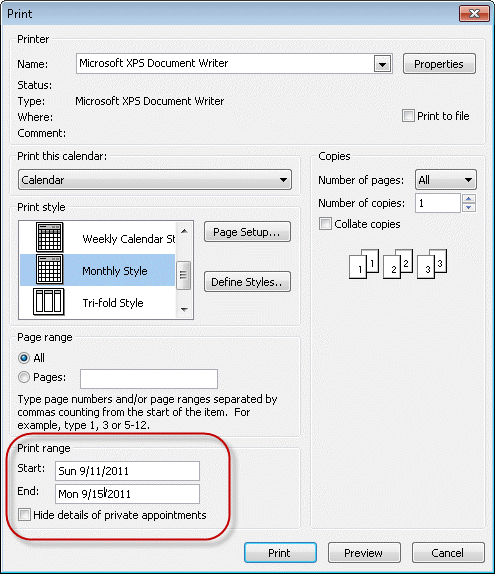Check Hide details of private appointments
The image size is (495, 574).
coord(24,515)
